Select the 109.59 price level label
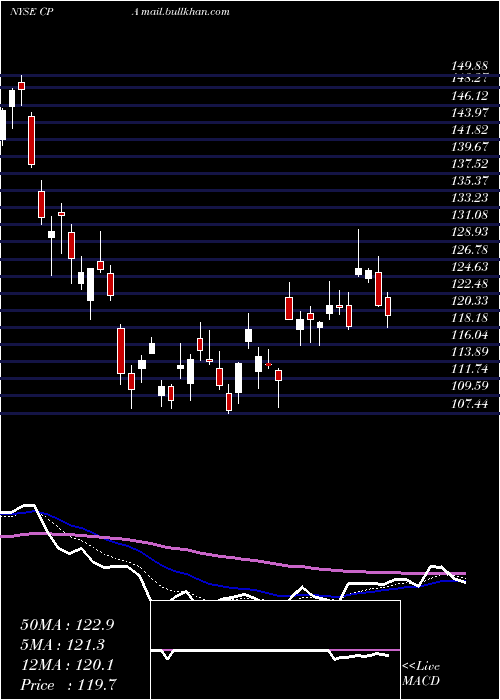The height and width of the screenshot is (700, 500). (x=470, y=386)
